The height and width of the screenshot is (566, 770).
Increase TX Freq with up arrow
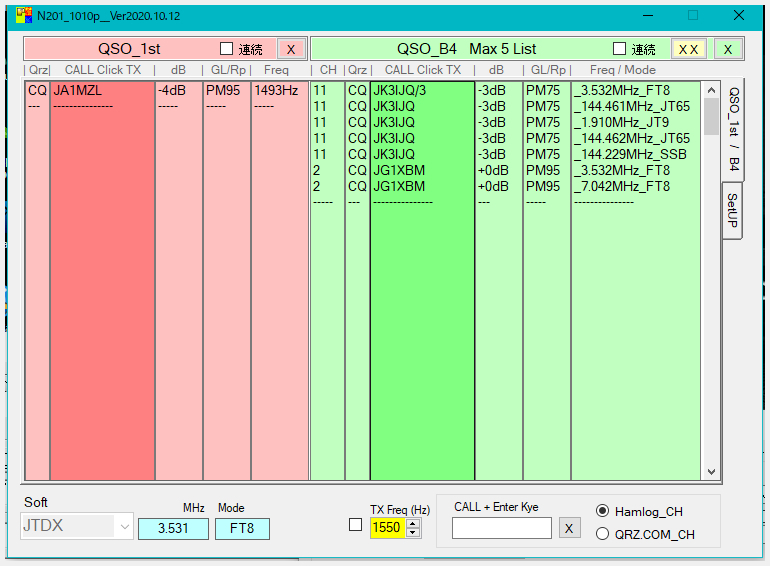[x=413, y=523]
